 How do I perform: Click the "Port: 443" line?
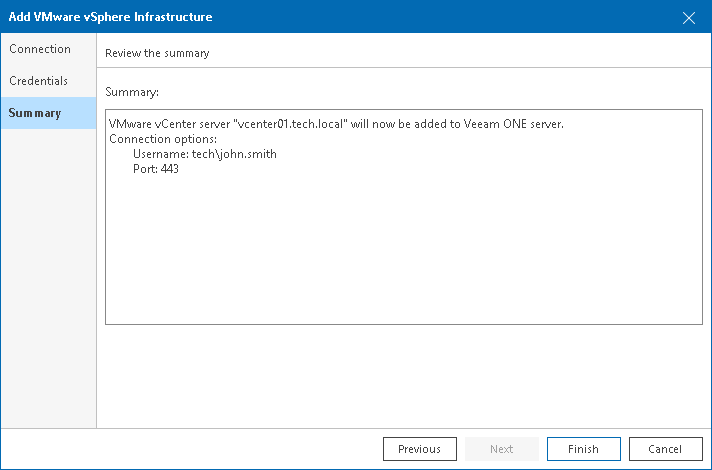click(155, 169)
